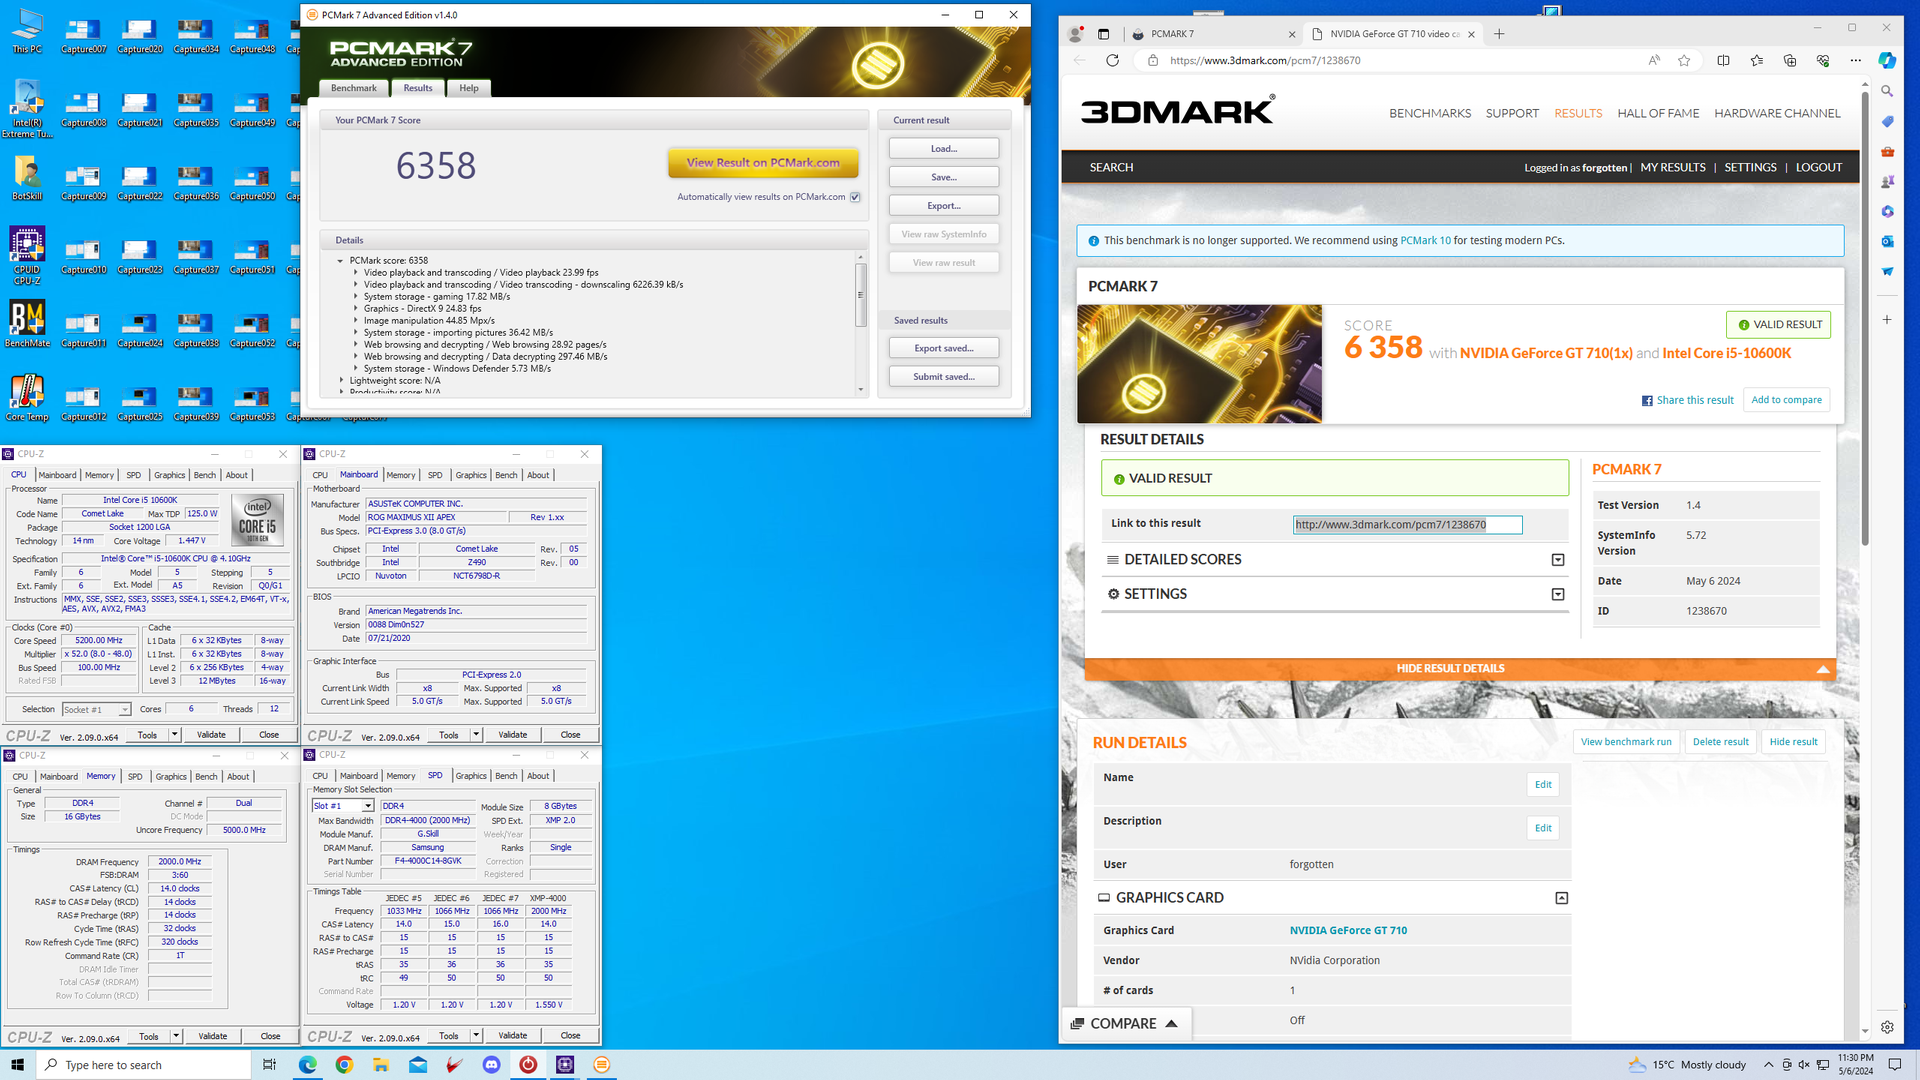
Task: Open BENCHMARKS in 3DMark navigation
Action: pos(1430,113)
